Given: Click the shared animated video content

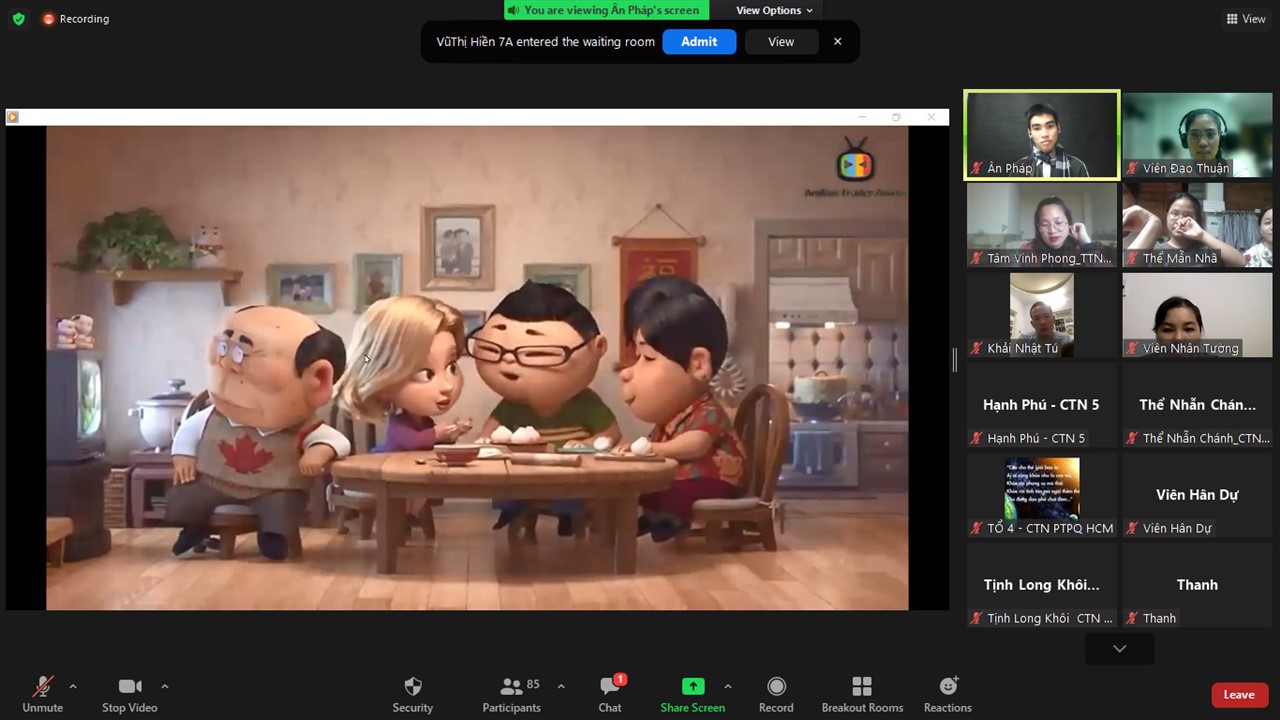Looking at the screenshot, I should tap(477, 367).
